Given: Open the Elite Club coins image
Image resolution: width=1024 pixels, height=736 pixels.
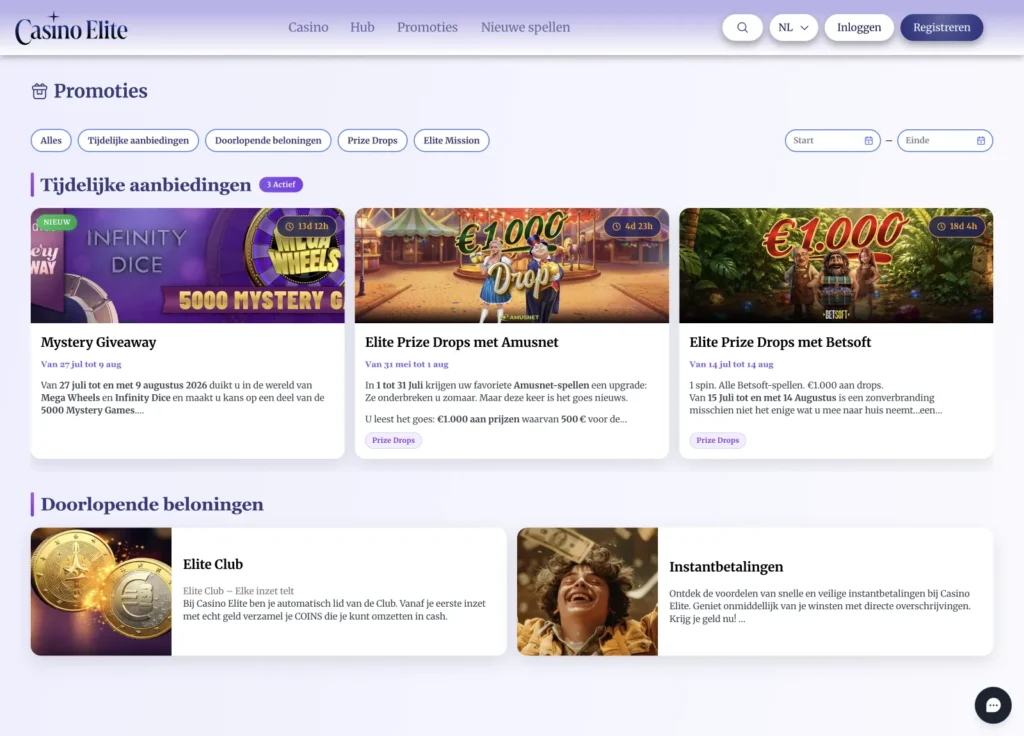Looking at the screenshot, I should (x=101, y=592).
